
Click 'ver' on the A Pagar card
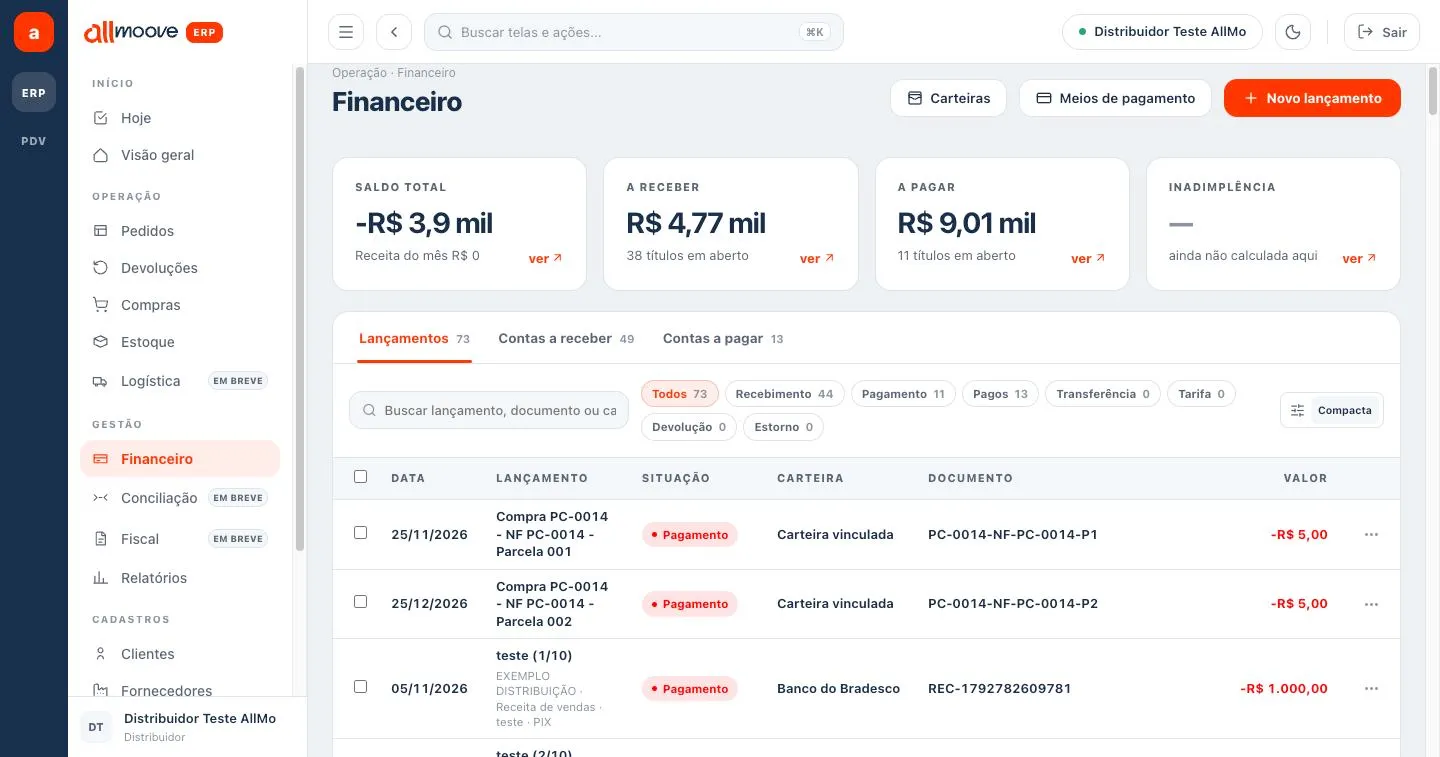[1088, 259]
